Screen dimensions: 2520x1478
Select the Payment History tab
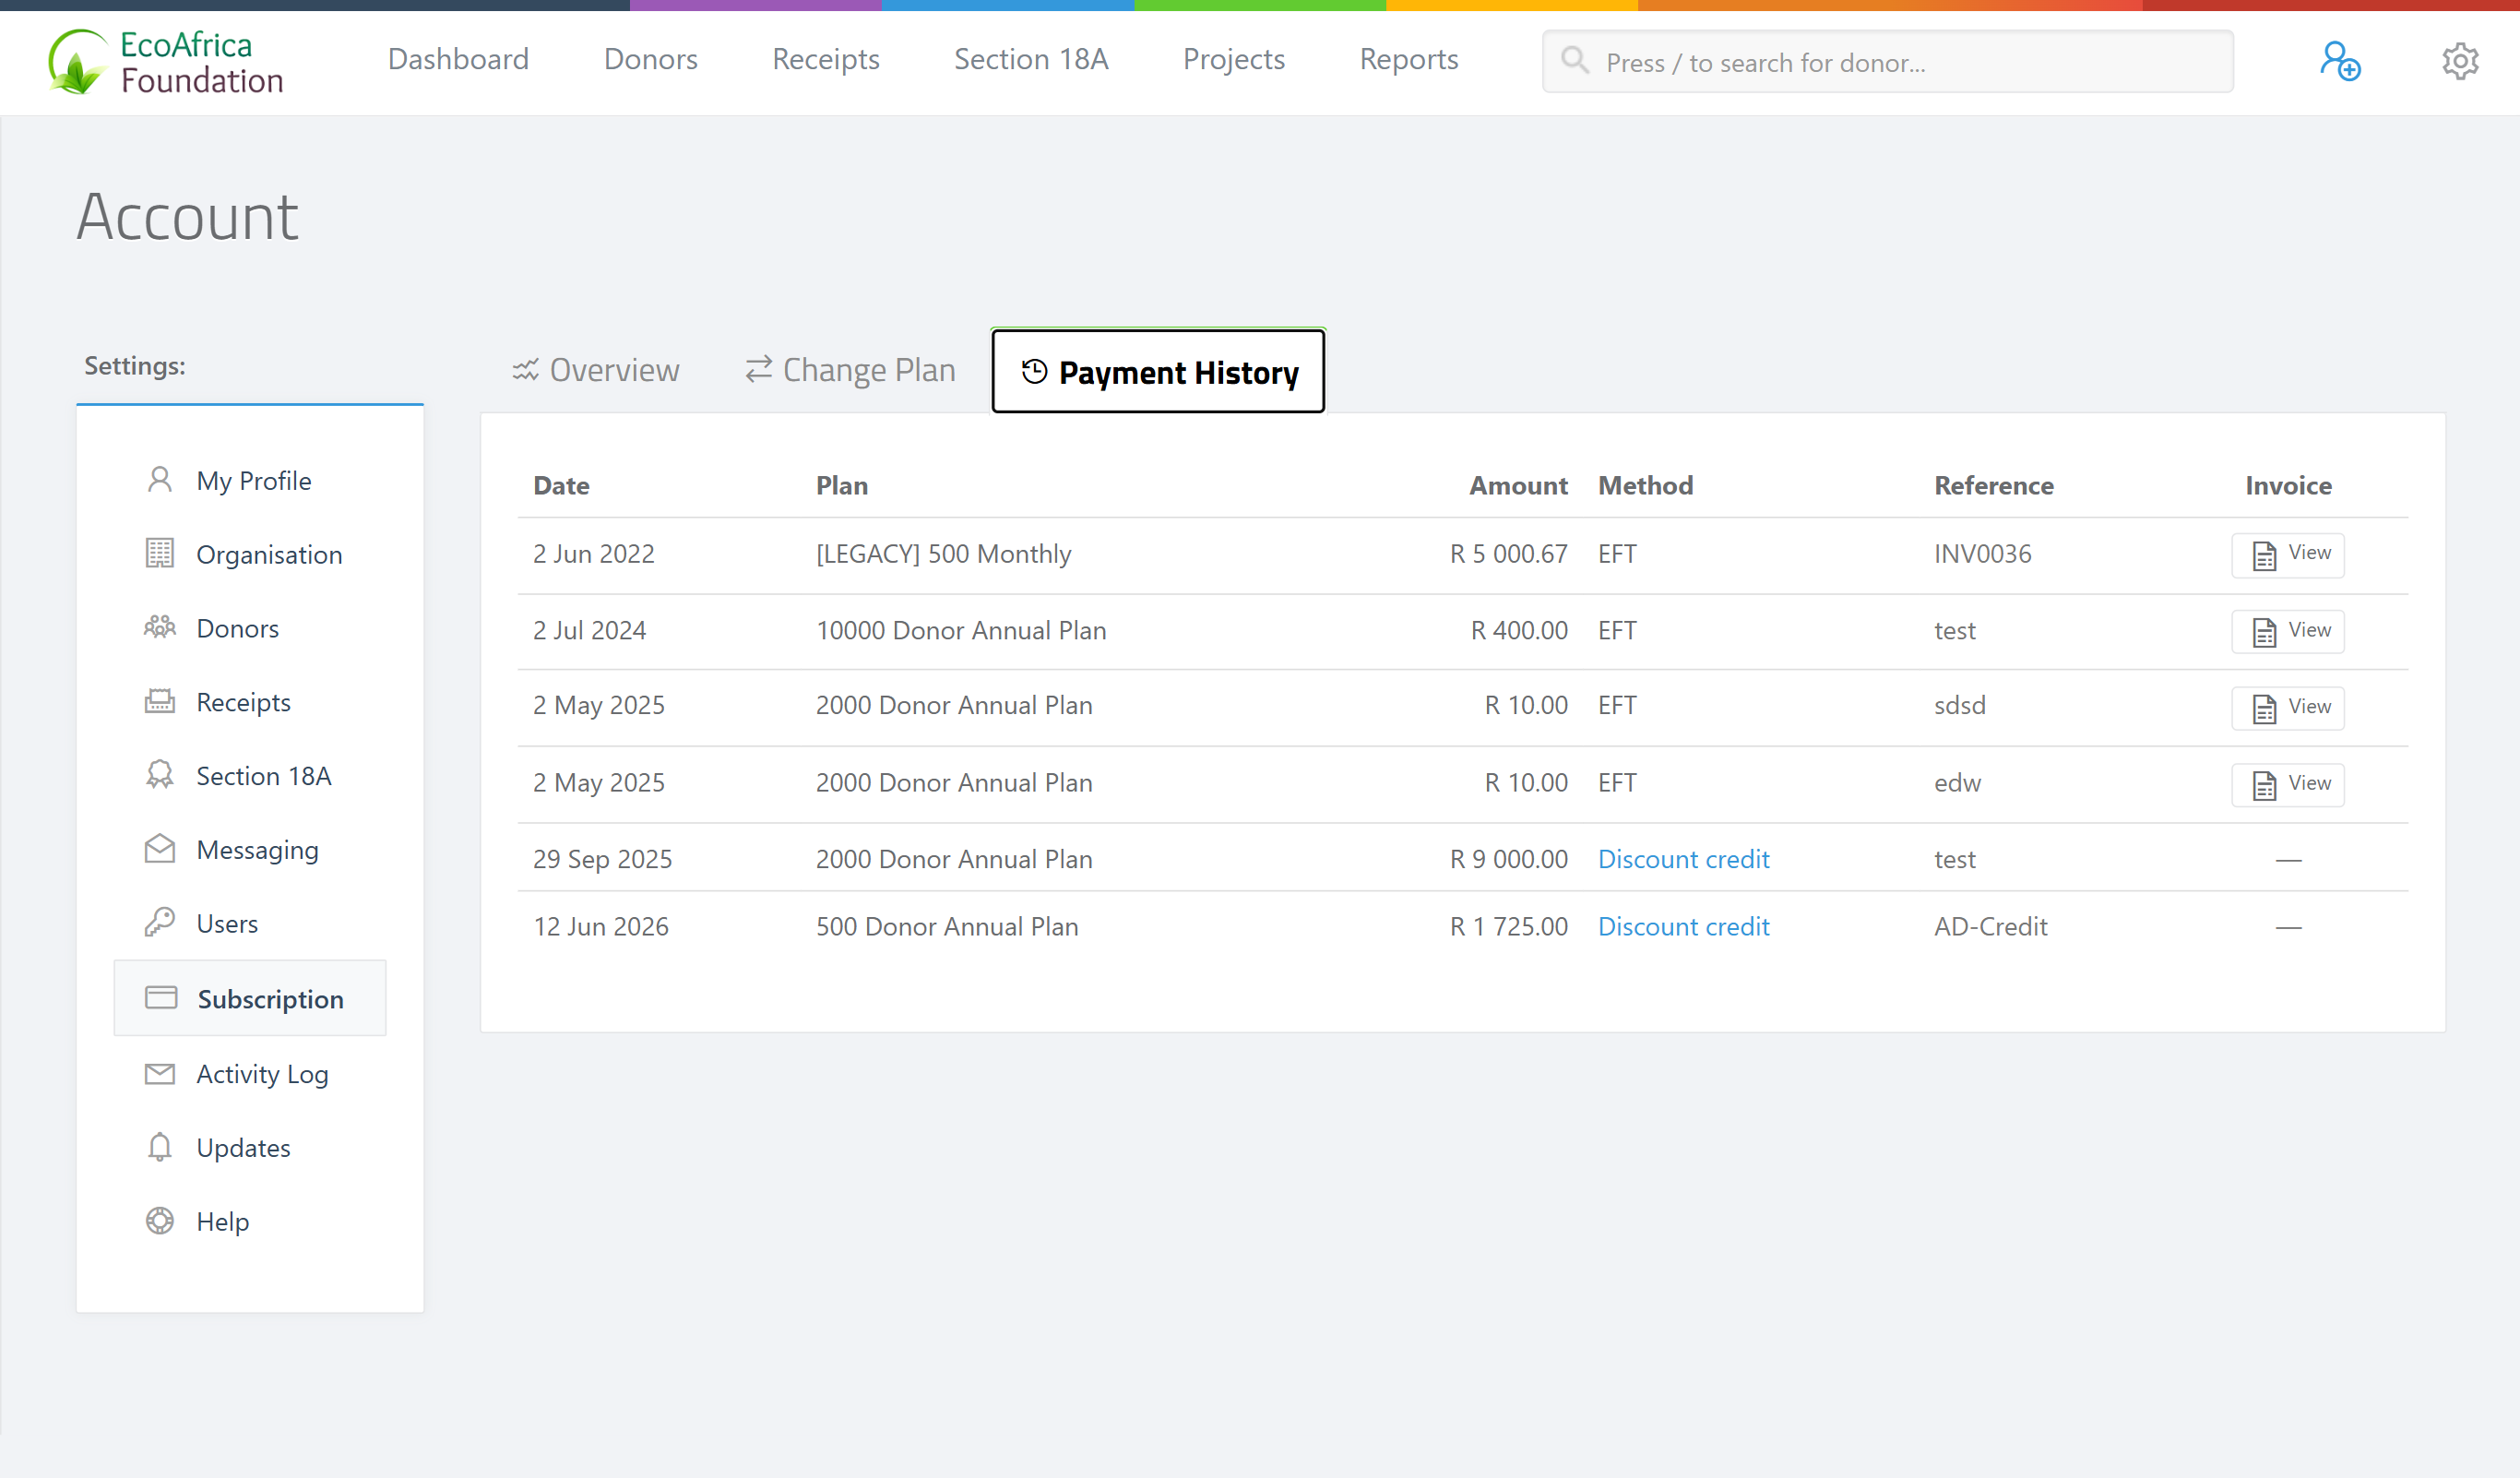point(1158,371)
